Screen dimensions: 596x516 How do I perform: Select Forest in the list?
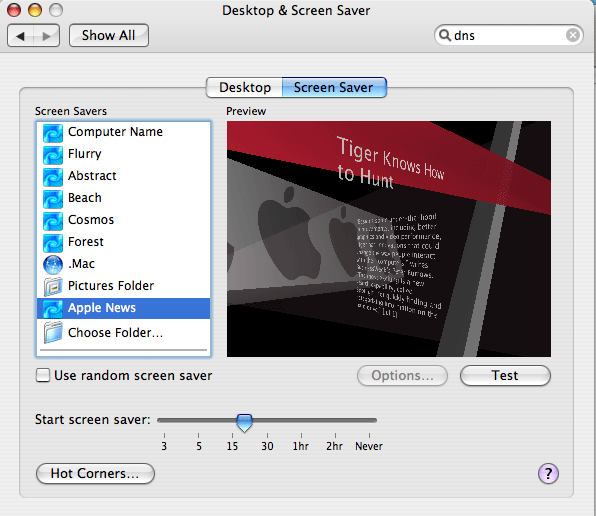[x=123, y=242]
